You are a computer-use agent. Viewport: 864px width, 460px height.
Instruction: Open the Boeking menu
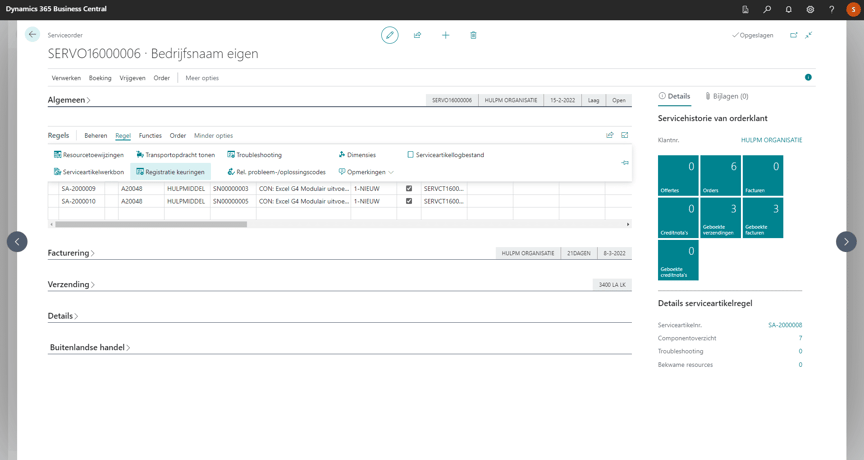pos(100,78)
